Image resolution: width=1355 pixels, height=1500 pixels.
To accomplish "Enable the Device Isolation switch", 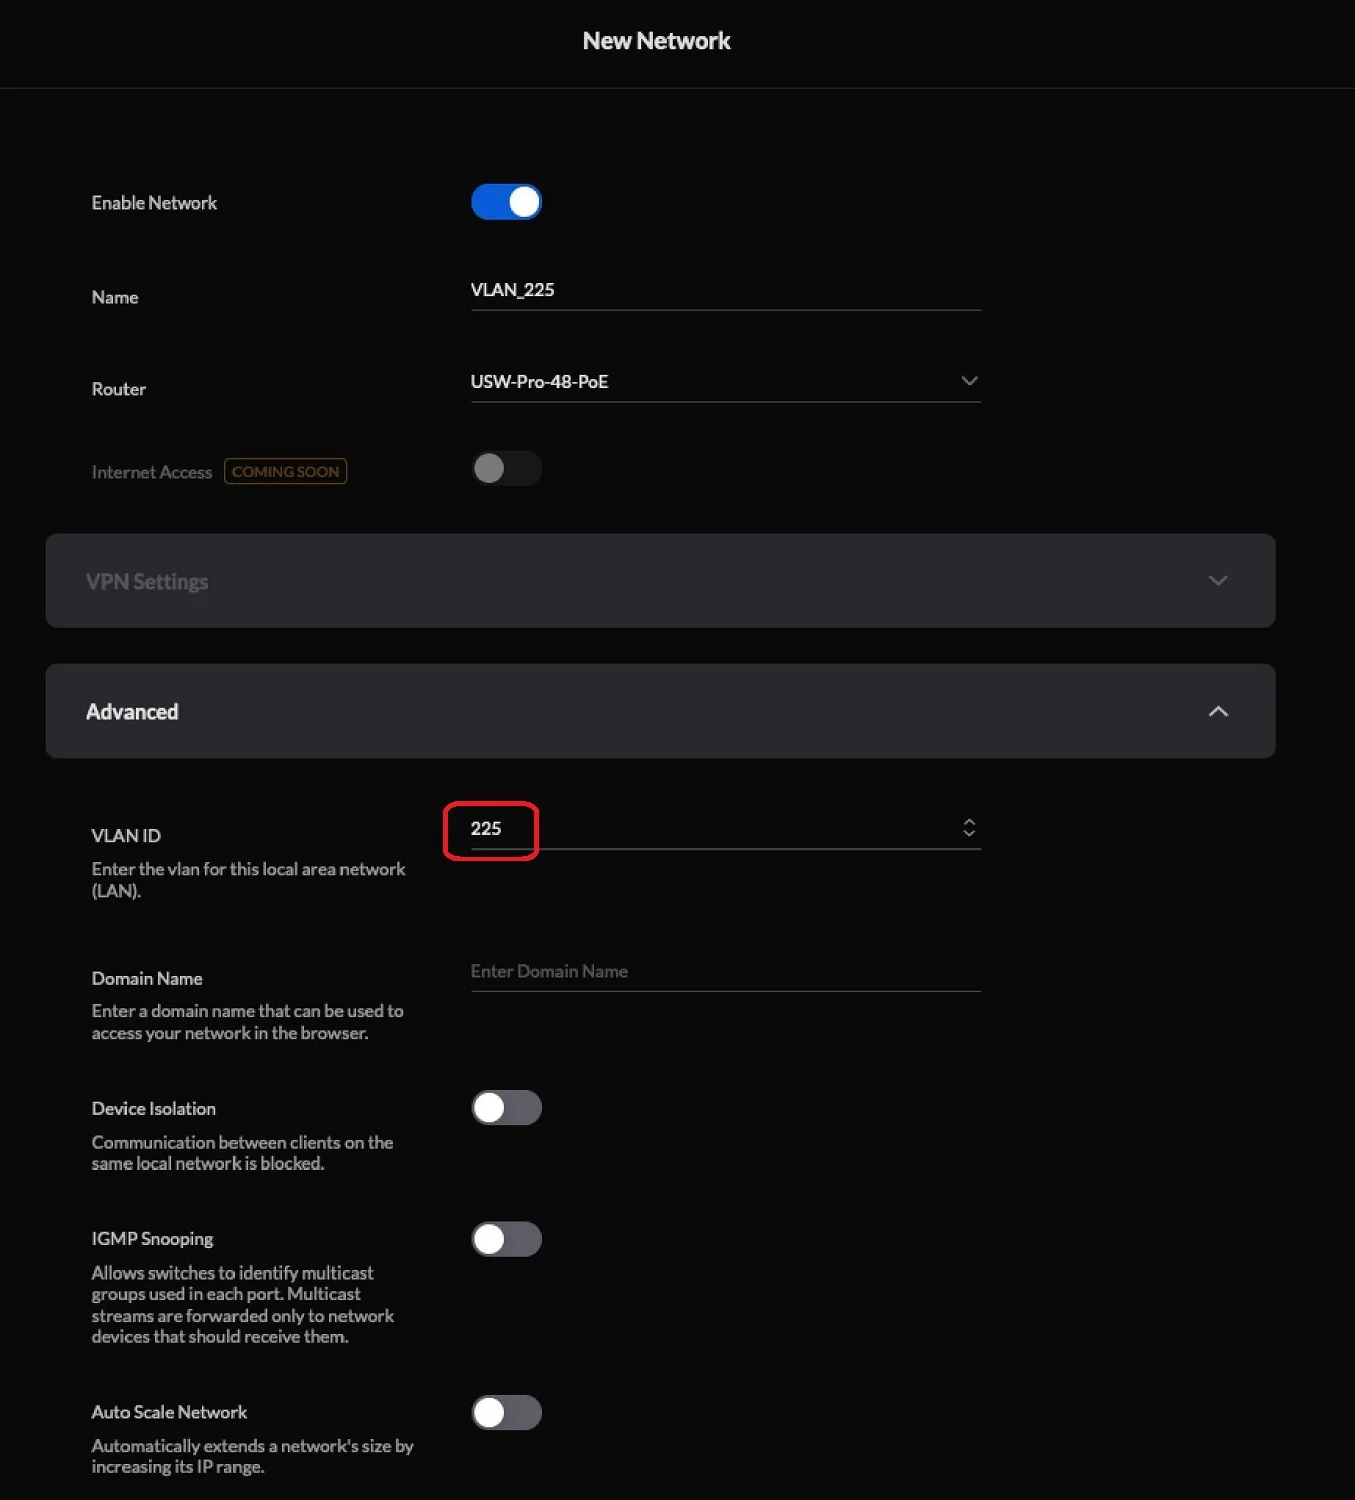I will pos(506,1108).
